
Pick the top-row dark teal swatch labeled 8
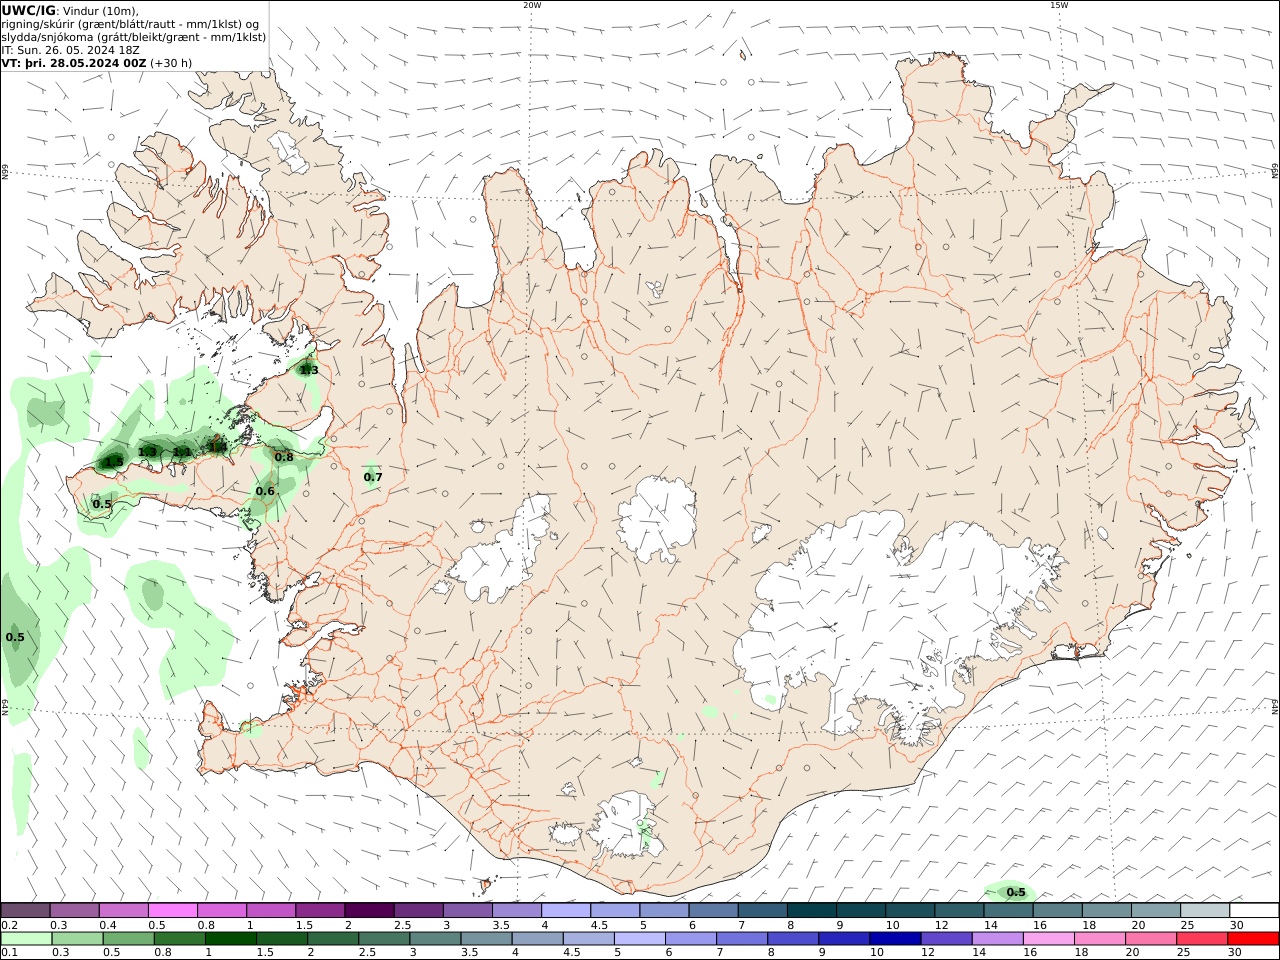coord(811,910)
